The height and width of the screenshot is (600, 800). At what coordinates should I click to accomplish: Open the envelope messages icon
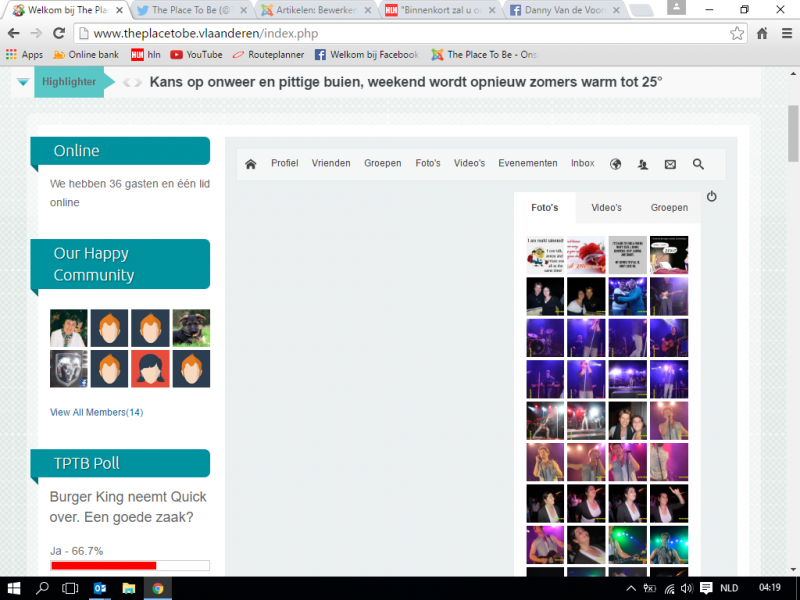(x=670, y=164)
